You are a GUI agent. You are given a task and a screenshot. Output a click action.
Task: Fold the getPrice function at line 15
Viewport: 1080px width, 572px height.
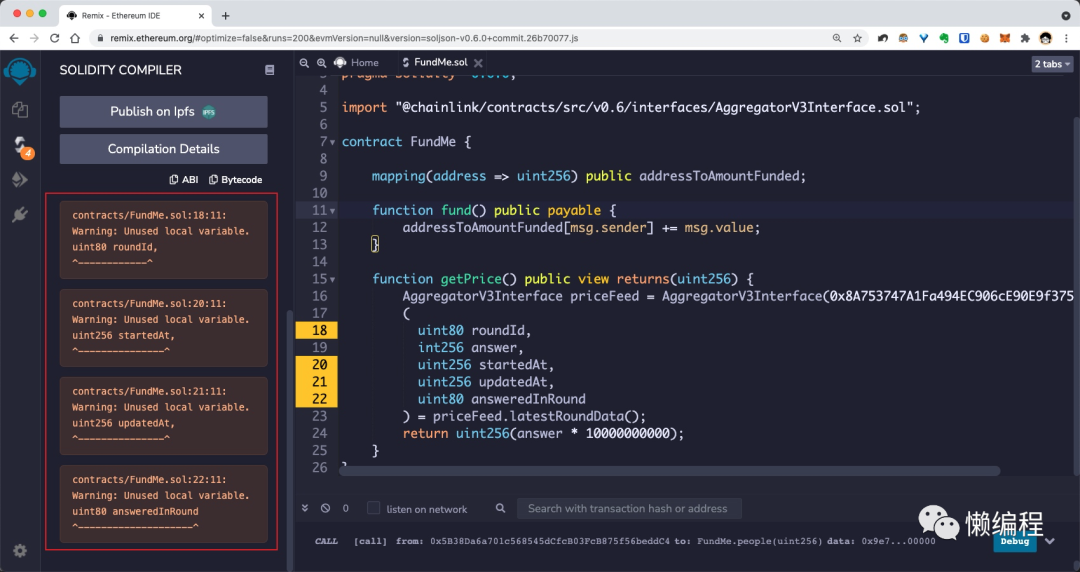pos(333,280)
